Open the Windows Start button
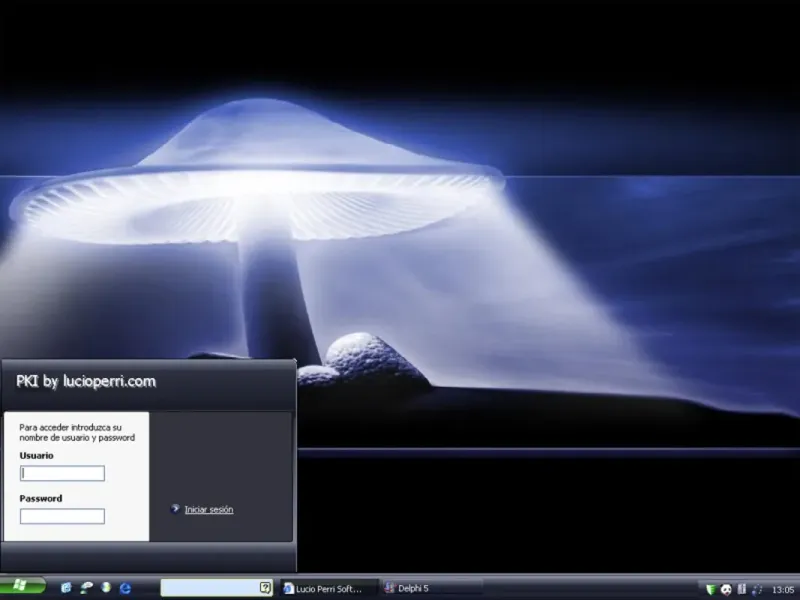 click(x=22, y=586)
